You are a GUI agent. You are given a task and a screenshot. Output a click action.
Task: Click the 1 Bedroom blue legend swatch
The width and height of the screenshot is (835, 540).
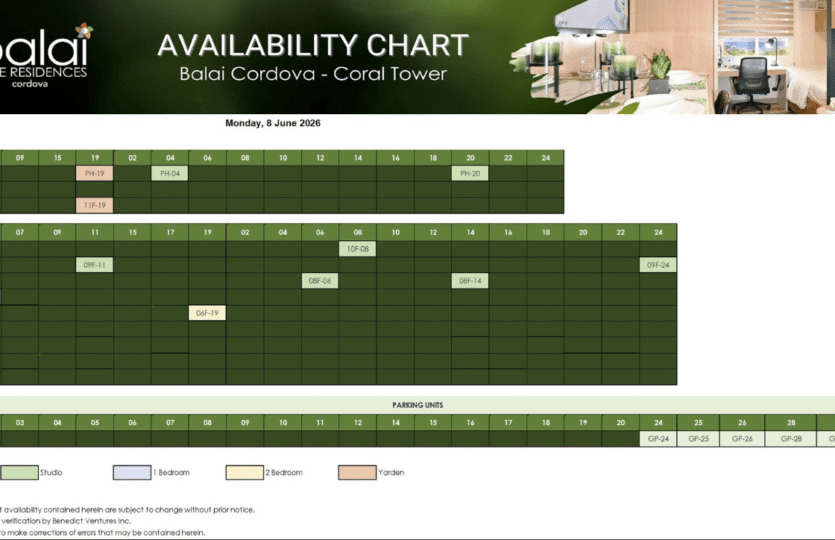click(132, 472)
